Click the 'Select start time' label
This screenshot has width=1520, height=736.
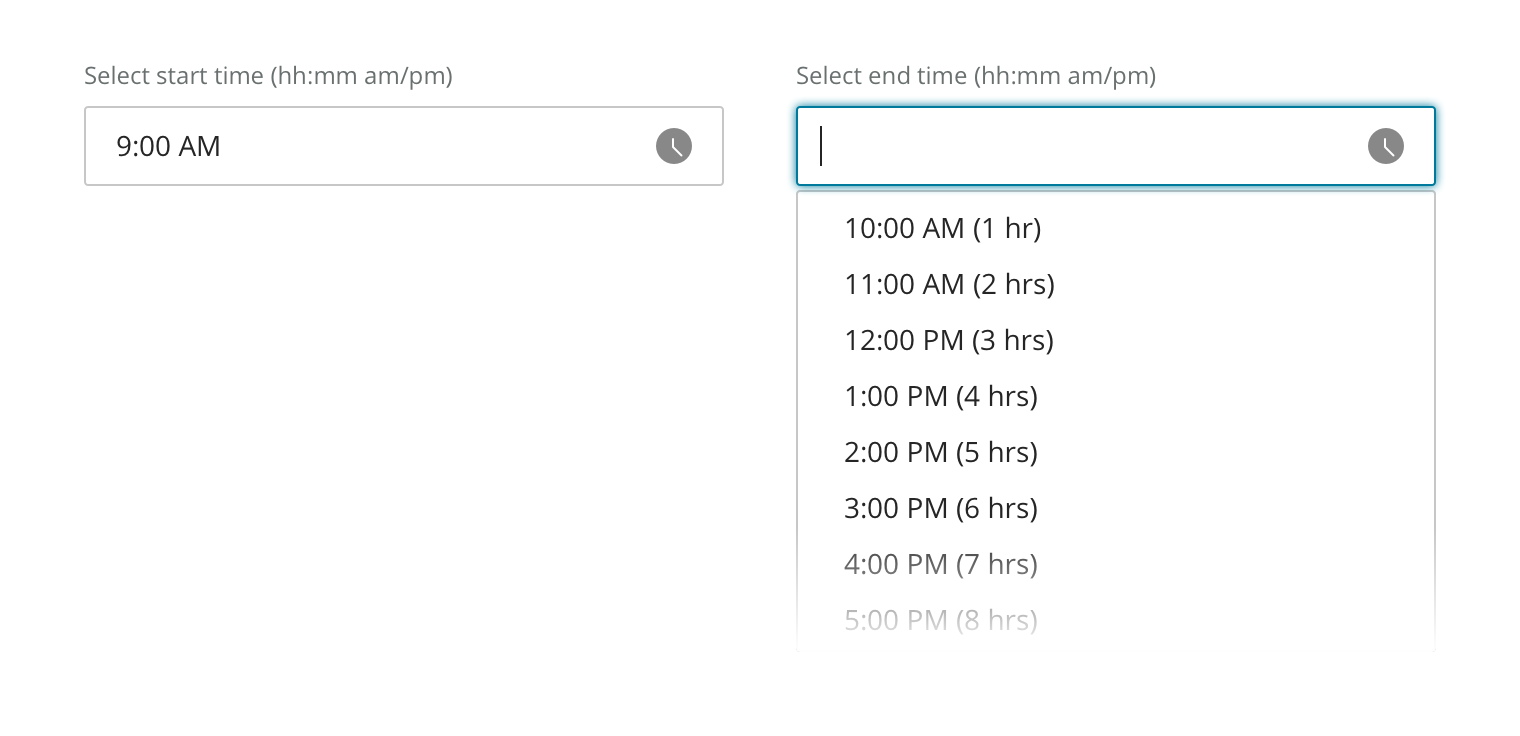[268, 76]
